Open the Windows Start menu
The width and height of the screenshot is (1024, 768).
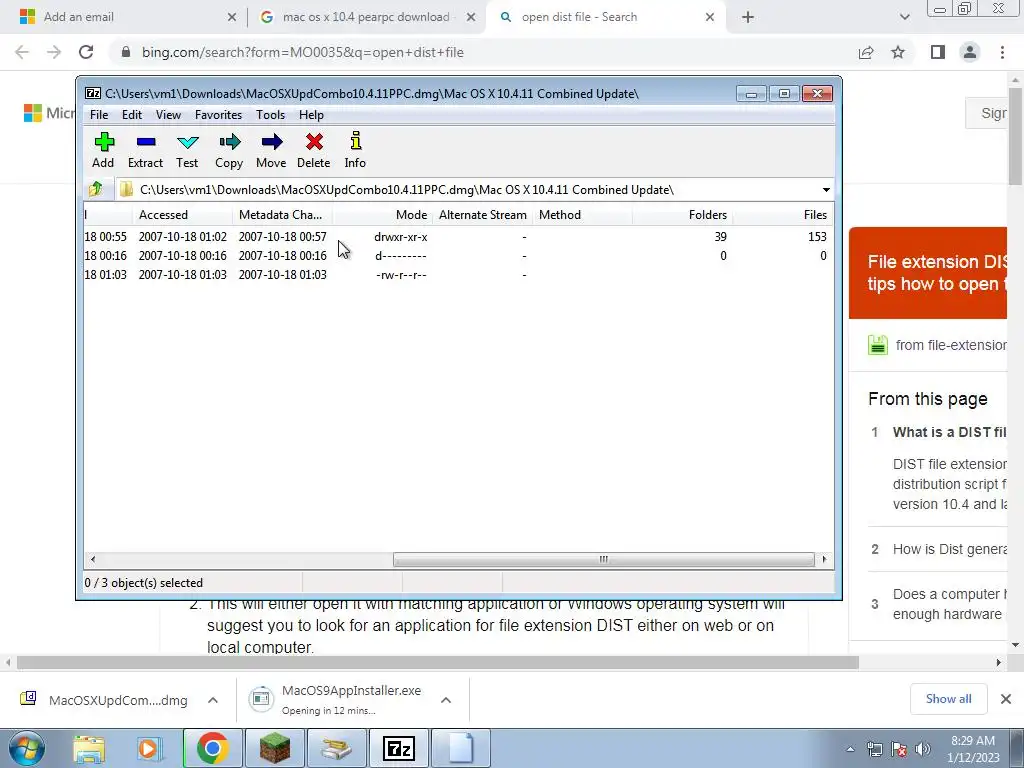coord(26,748)
